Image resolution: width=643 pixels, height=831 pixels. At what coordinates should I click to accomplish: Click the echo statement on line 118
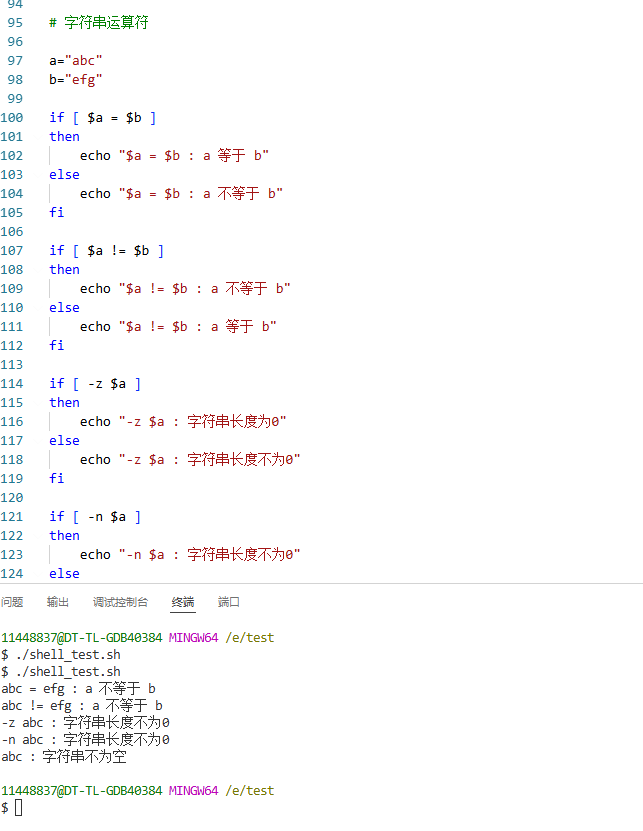coord(190,460)
